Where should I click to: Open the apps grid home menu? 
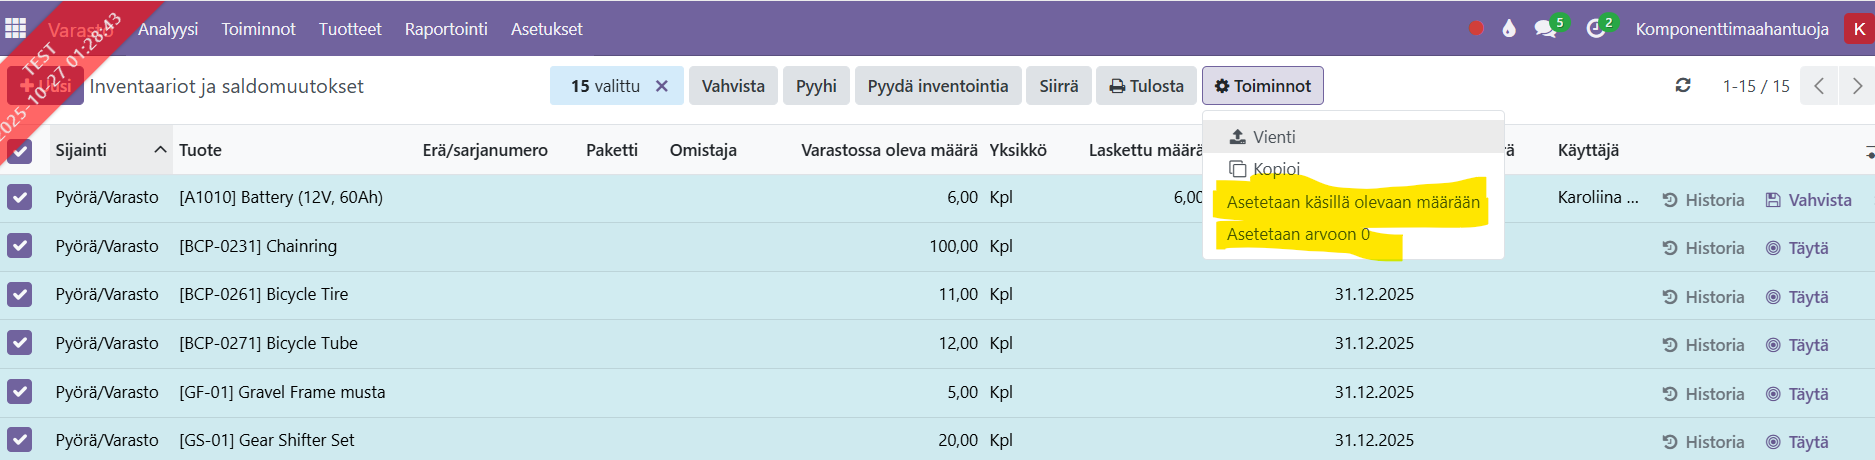pos(16,28)
